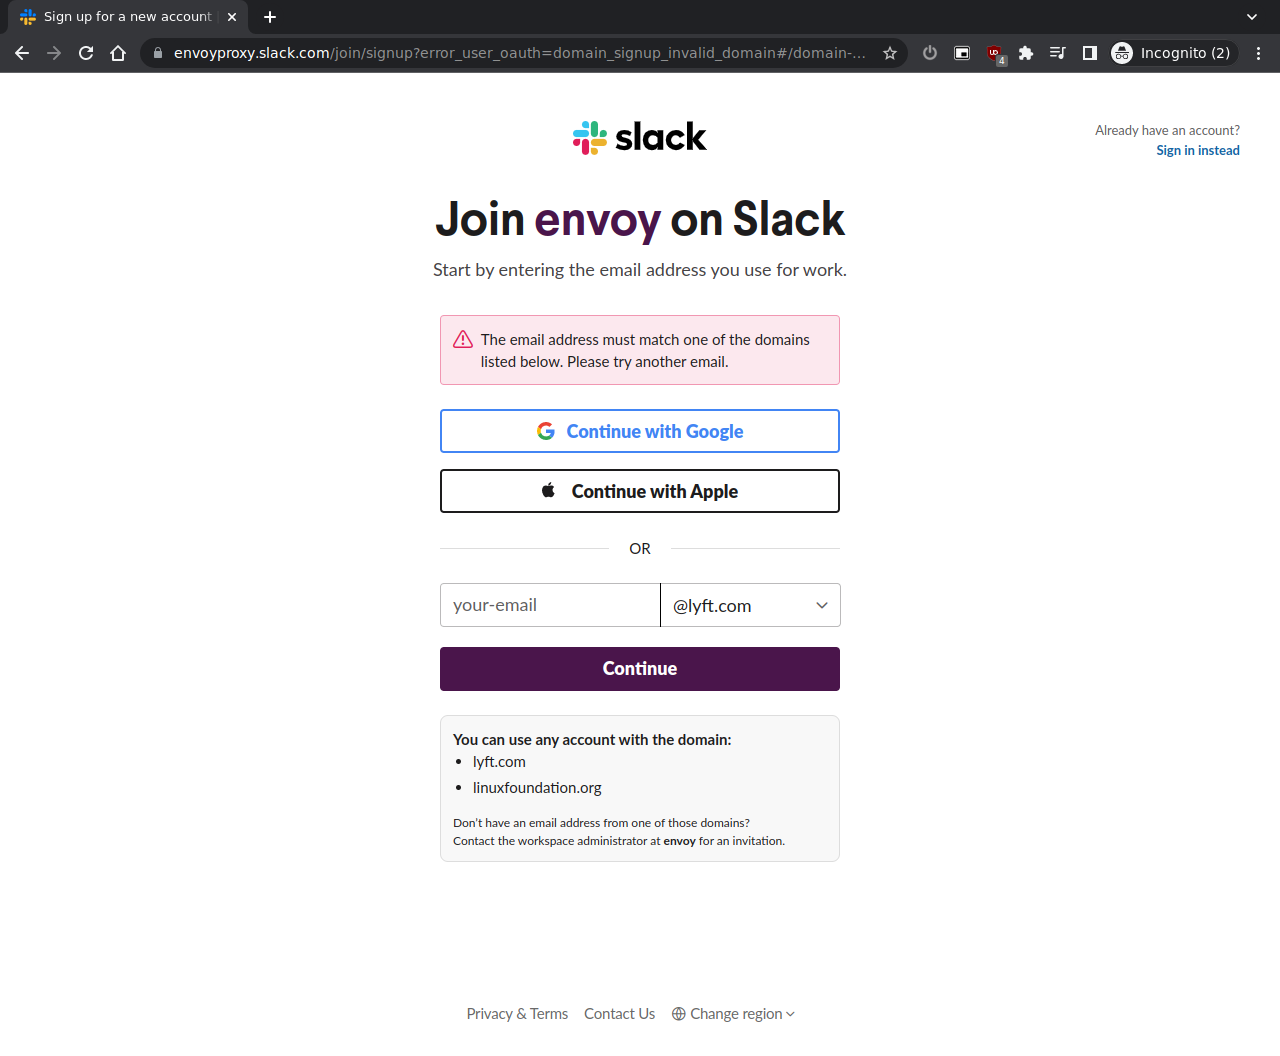The height and width of the screenshot is (1056, 1280).
Task: Click the Incognito profile indicator in the toolbar
Action: [1172, 52]
